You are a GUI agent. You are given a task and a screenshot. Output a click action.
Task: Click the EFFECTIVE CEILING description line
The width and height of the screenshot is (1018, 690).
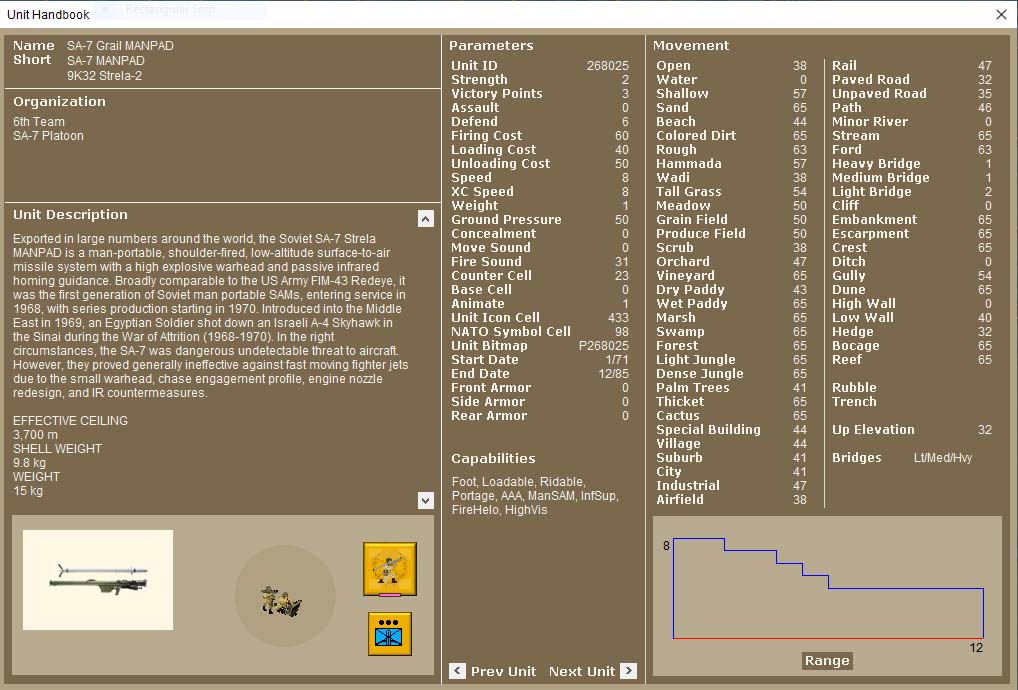tap(70, 421)
